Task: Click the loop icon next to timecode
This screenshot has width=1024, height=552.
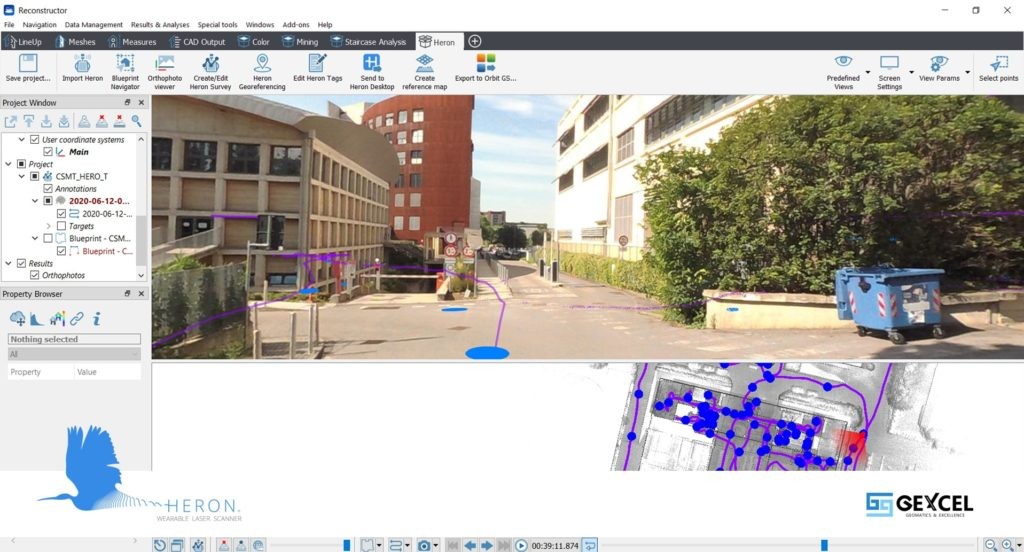Action: [590, 545]
